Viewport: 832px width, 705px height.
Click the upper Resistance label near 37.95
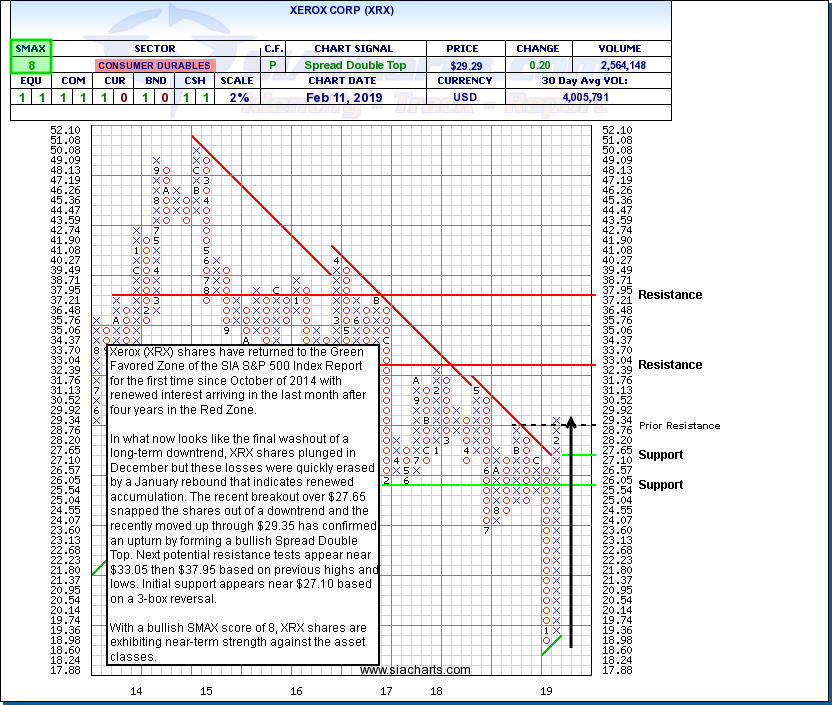tap(670, 295)
